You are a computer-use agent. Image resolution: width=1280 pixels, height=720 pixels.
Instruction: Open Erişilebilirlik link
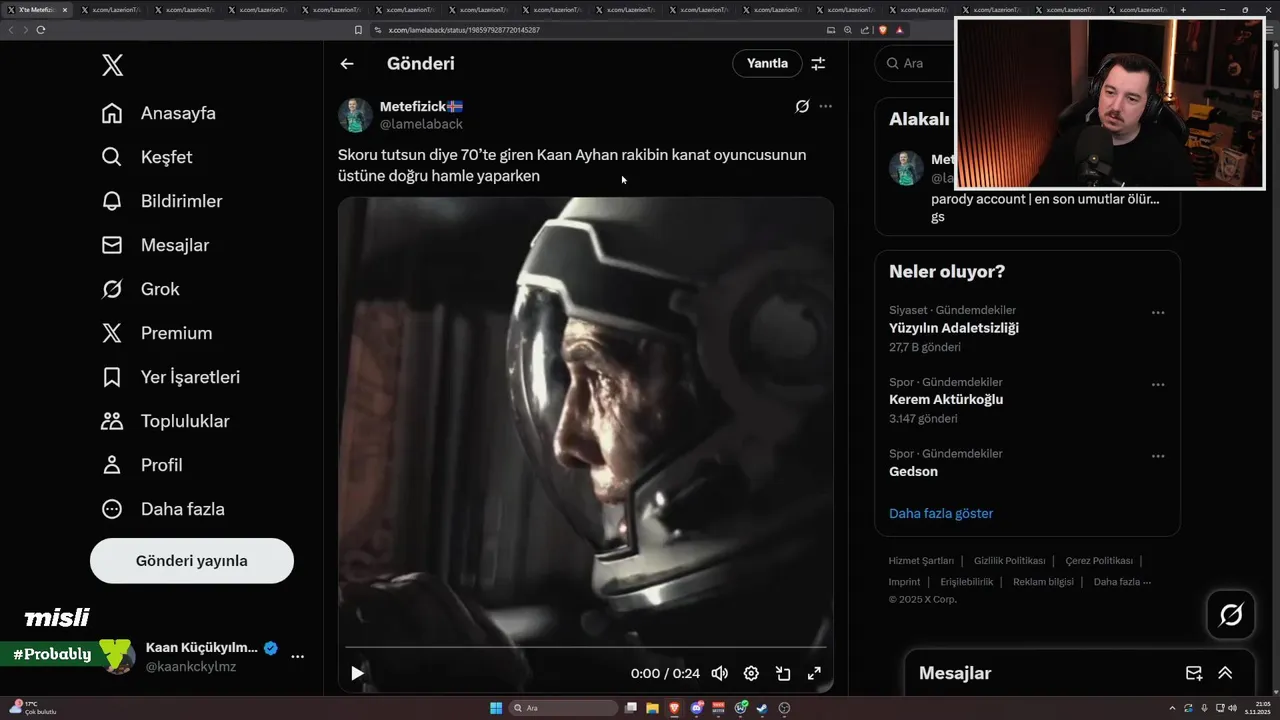tap(966, 582)
